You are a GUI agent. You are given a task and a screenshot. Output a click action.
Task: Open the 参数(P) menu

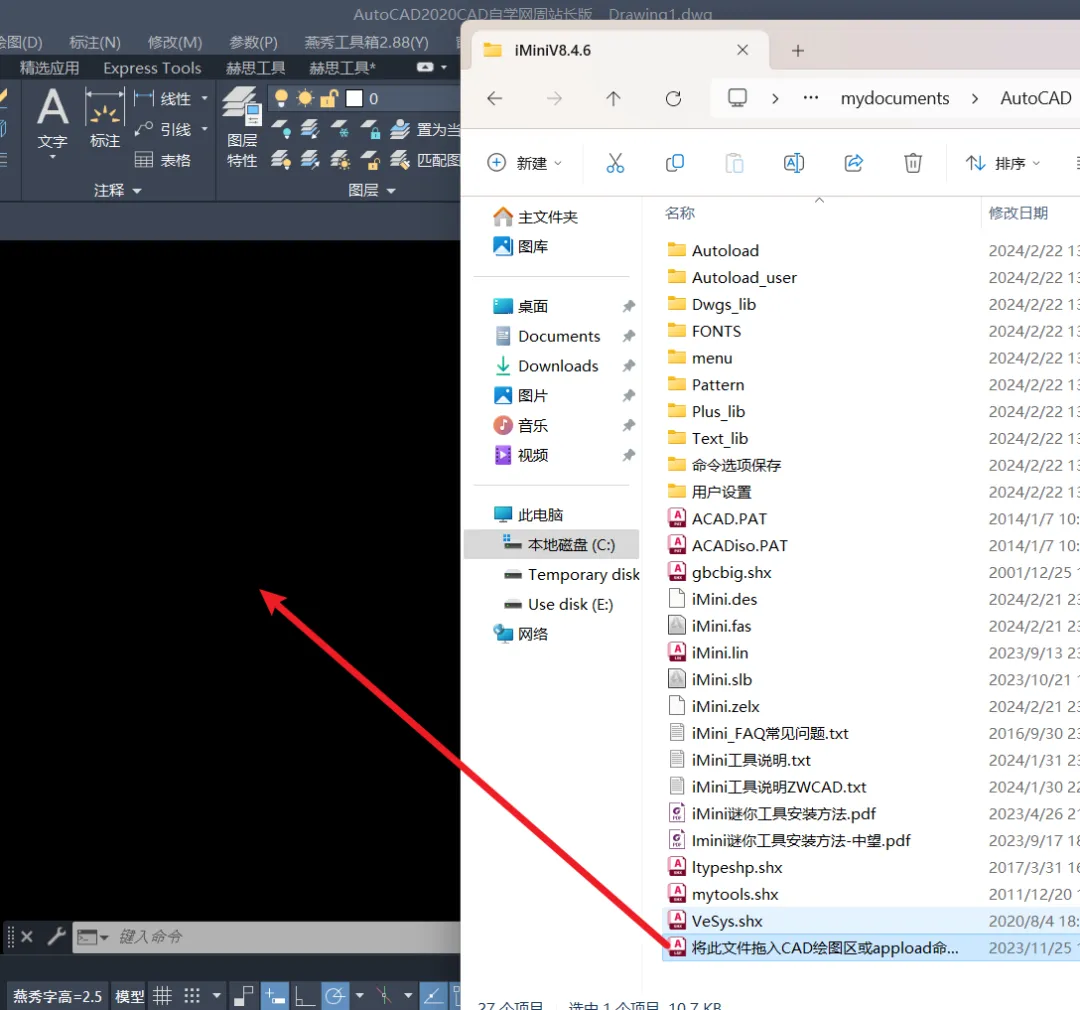tap(253, 43)
